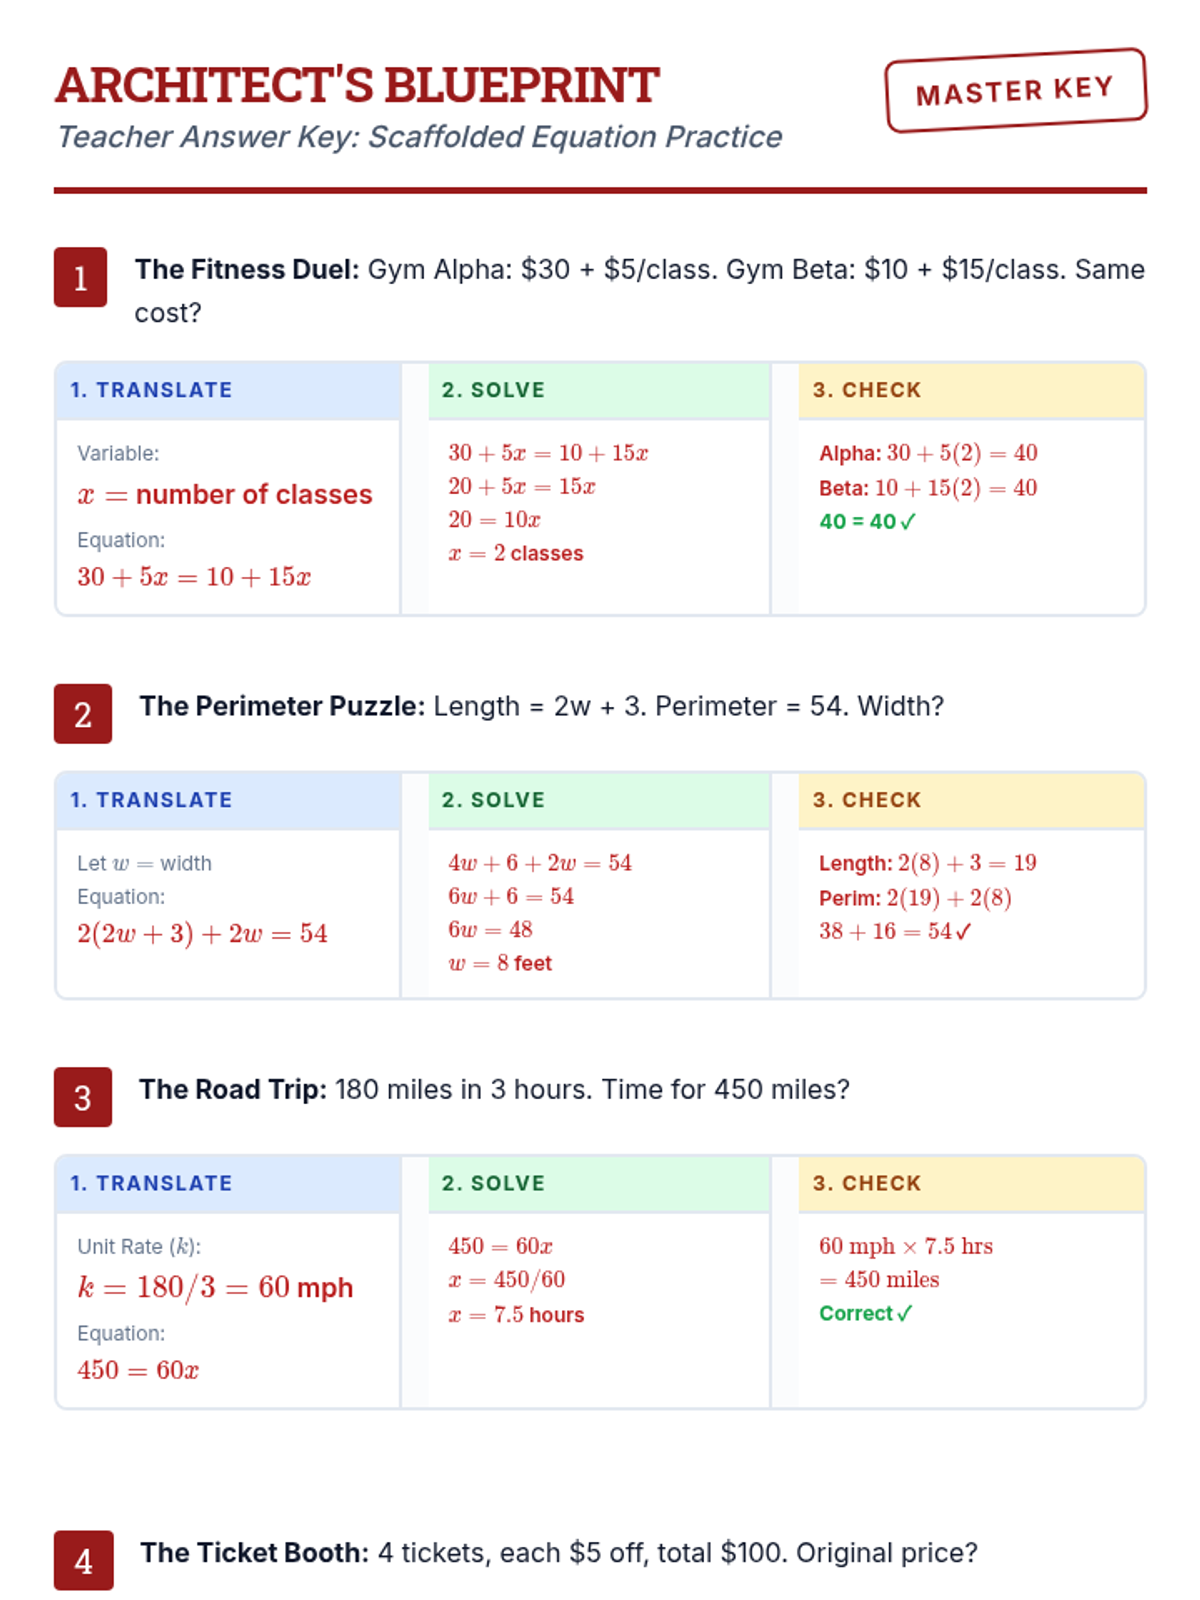This screenshot has height=1600, width=1200.
Task: Click the Teacher Answer Key subtitle
Action: coord(419,137)
